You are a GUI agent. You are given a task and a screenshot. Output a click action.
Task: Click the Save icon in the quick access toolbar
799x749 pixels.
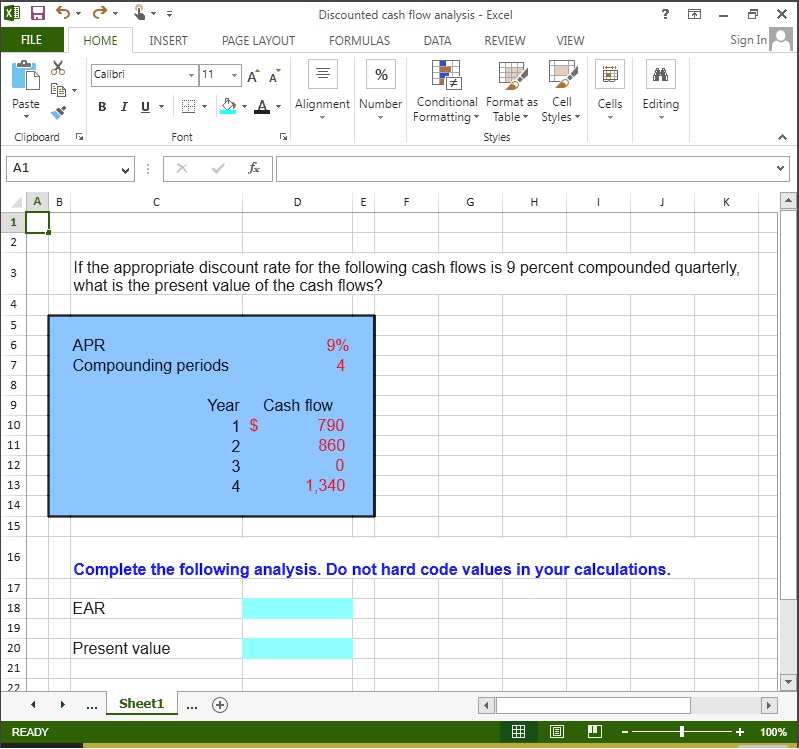(x=38, y=14)
